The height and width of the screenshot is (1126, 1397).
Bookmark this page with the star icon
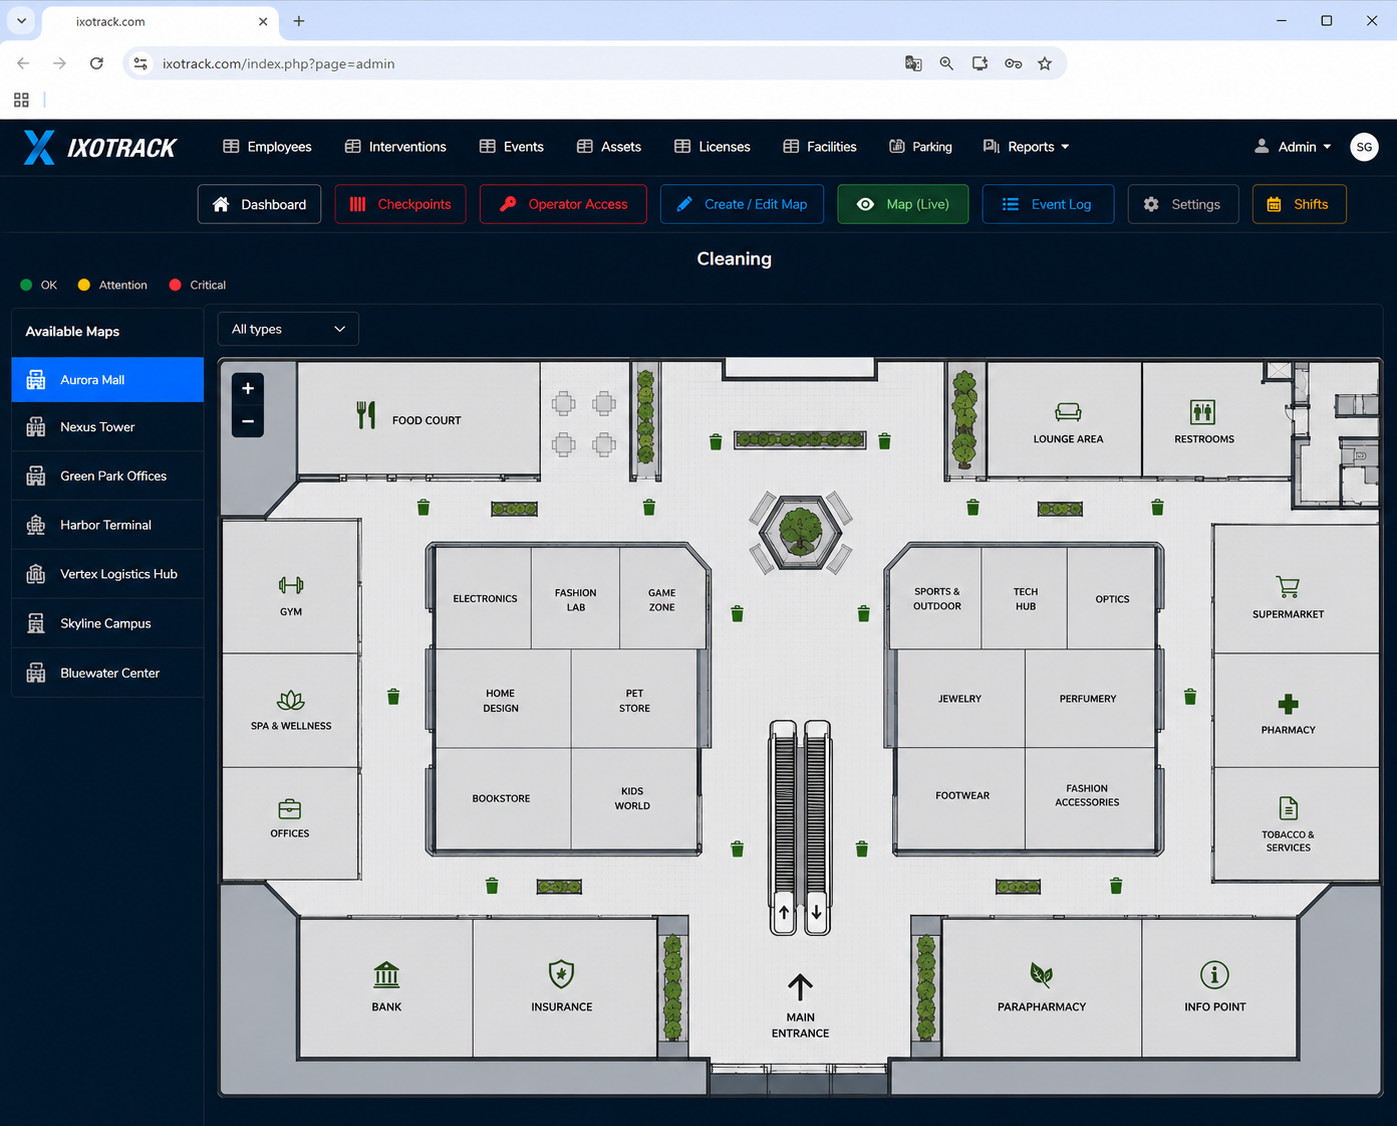[1045, 63]
